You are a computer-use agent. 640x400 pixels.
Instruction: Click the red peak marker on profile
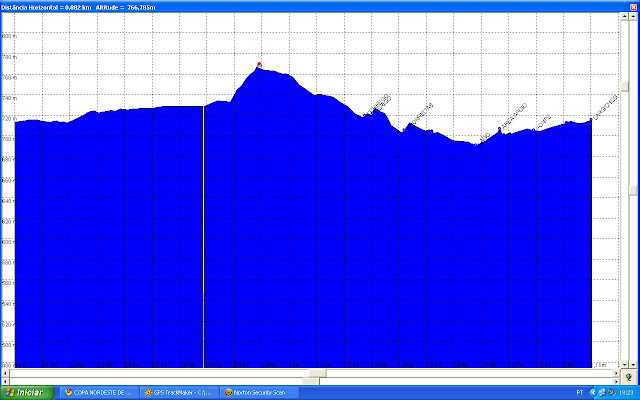(259, 64)
